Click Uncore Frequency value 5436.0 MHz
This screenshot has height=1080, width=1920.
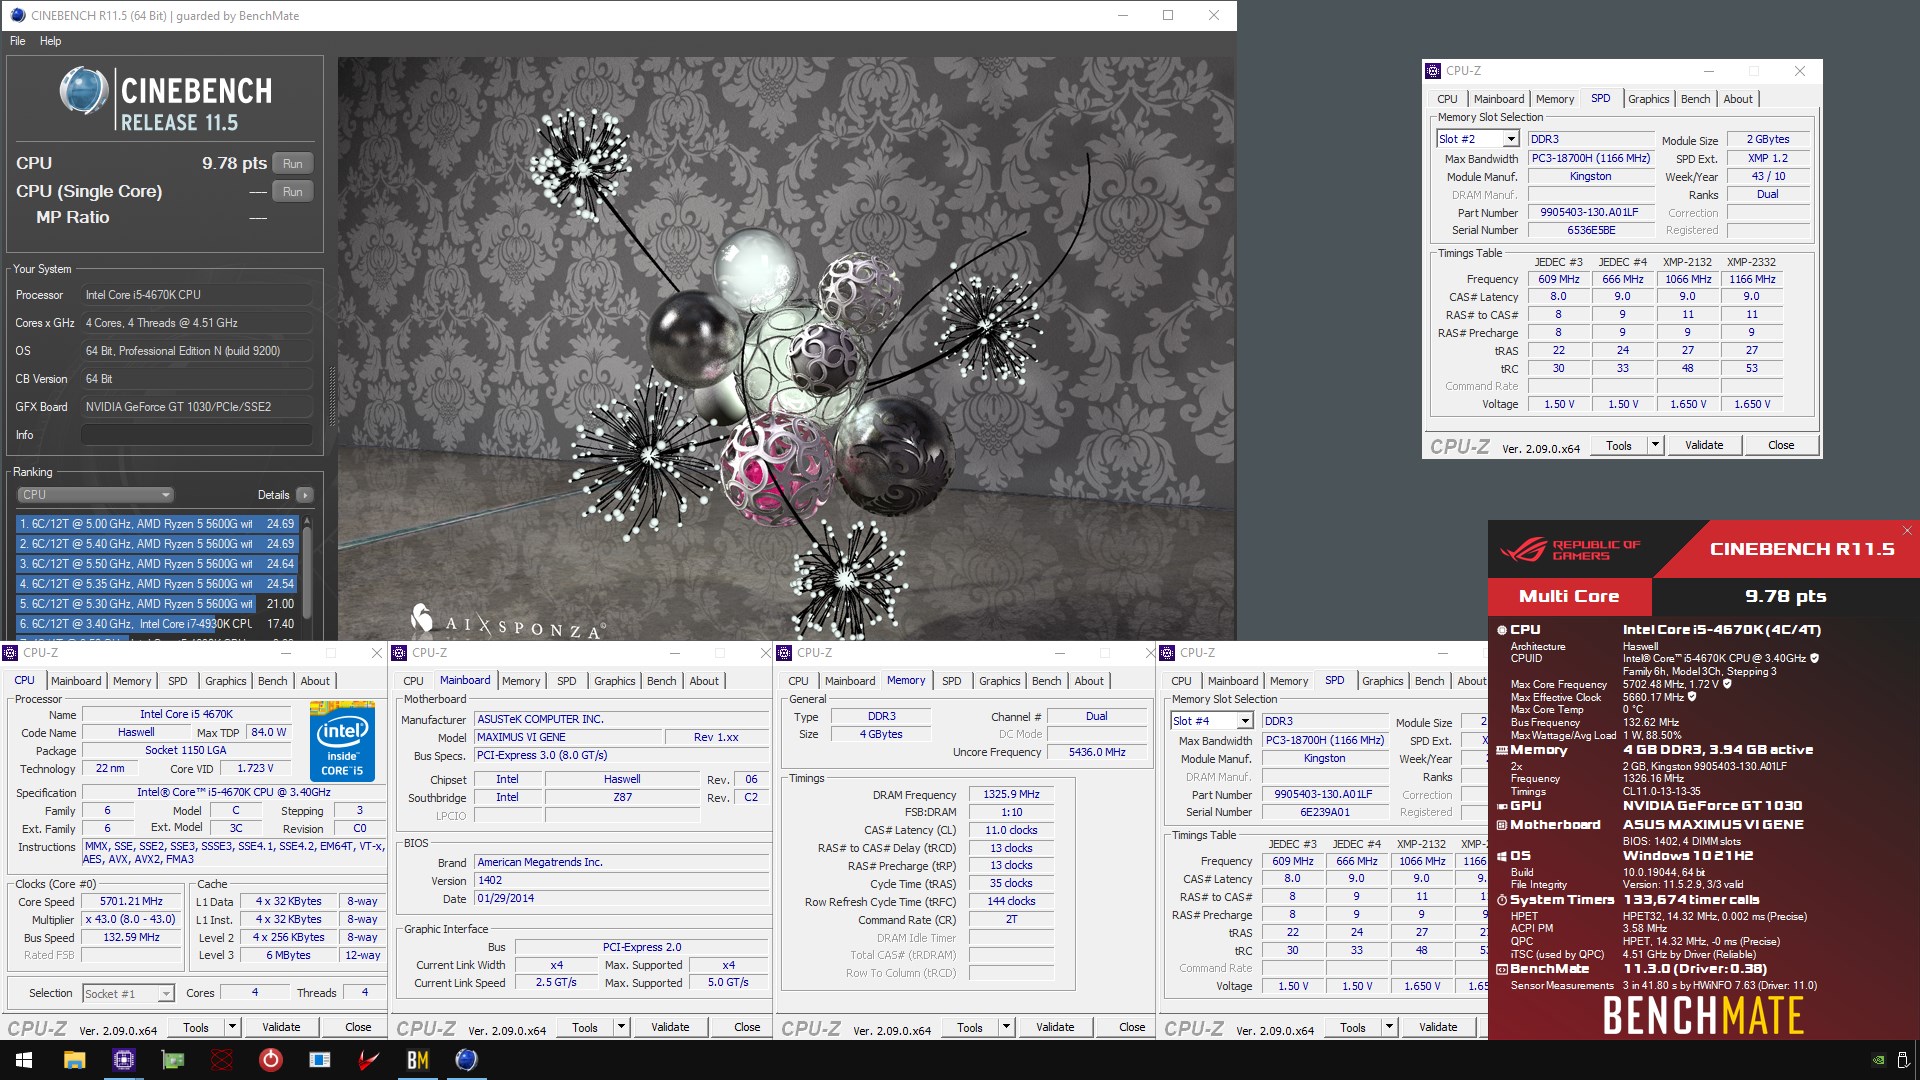click(1097, 753)
